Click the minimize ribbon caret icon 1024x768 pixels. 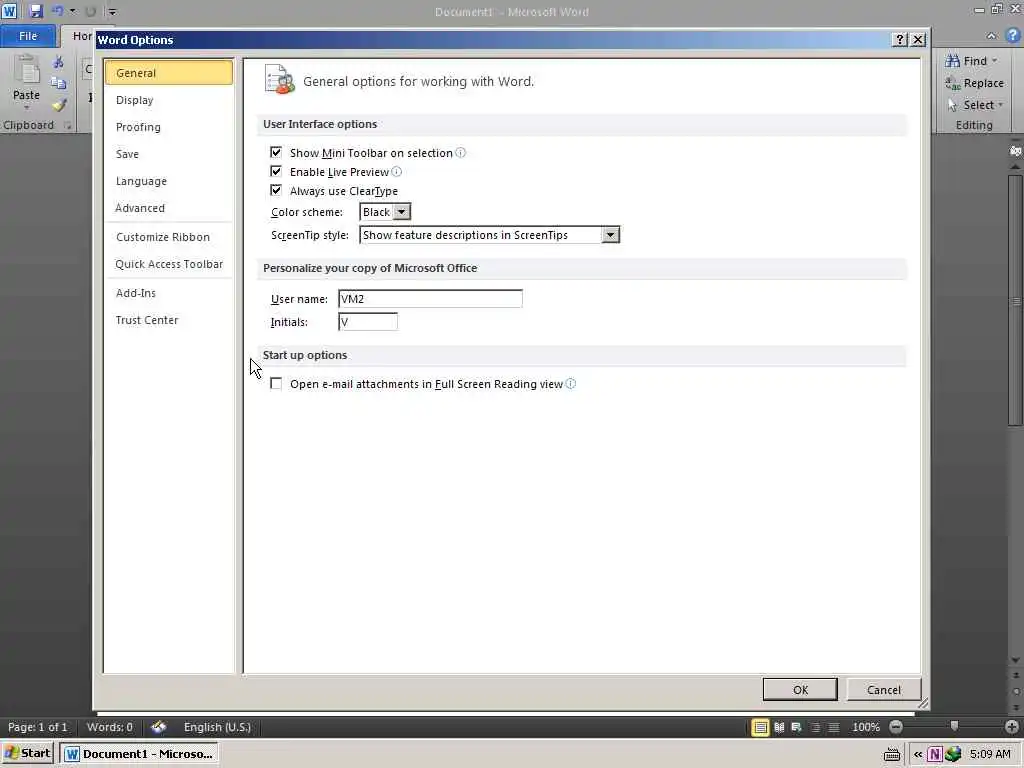(991, 36)
